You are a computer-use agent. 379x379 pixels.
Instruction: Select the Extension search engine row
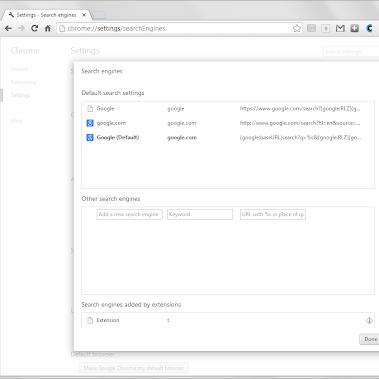click(228, 320)
